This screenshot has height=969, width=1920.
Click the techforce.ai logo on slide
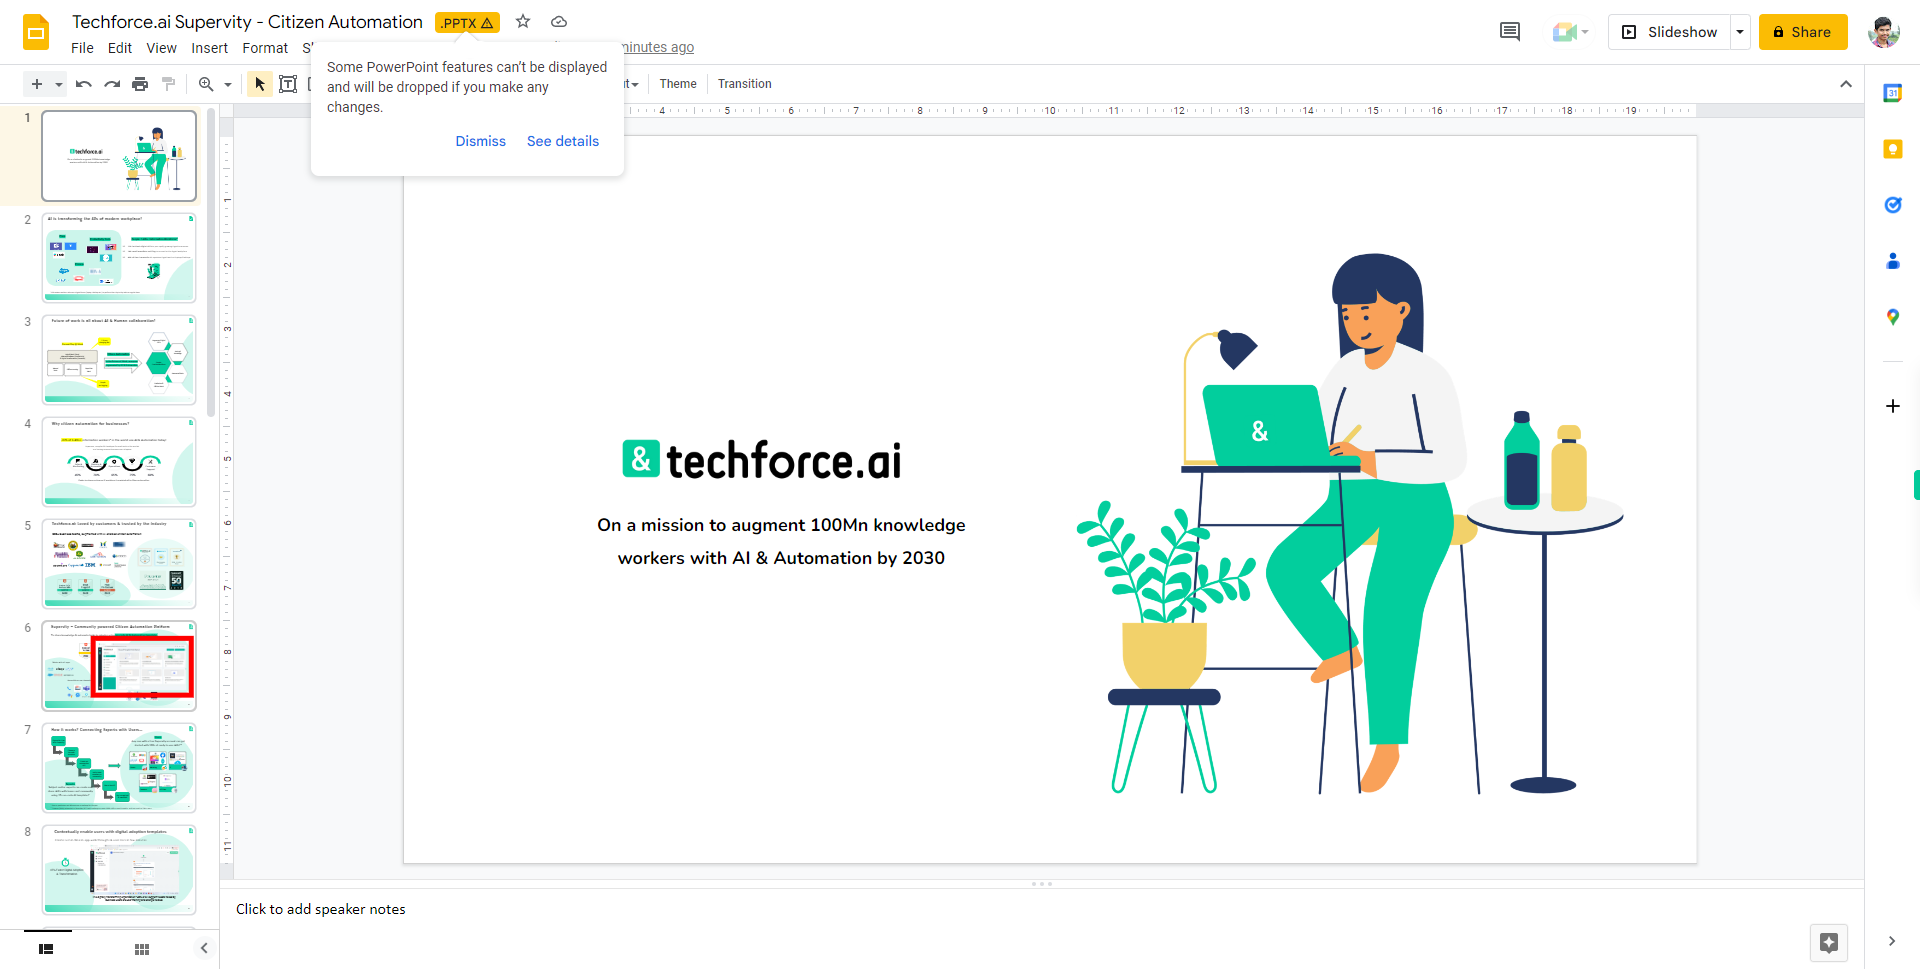[761, 460]
